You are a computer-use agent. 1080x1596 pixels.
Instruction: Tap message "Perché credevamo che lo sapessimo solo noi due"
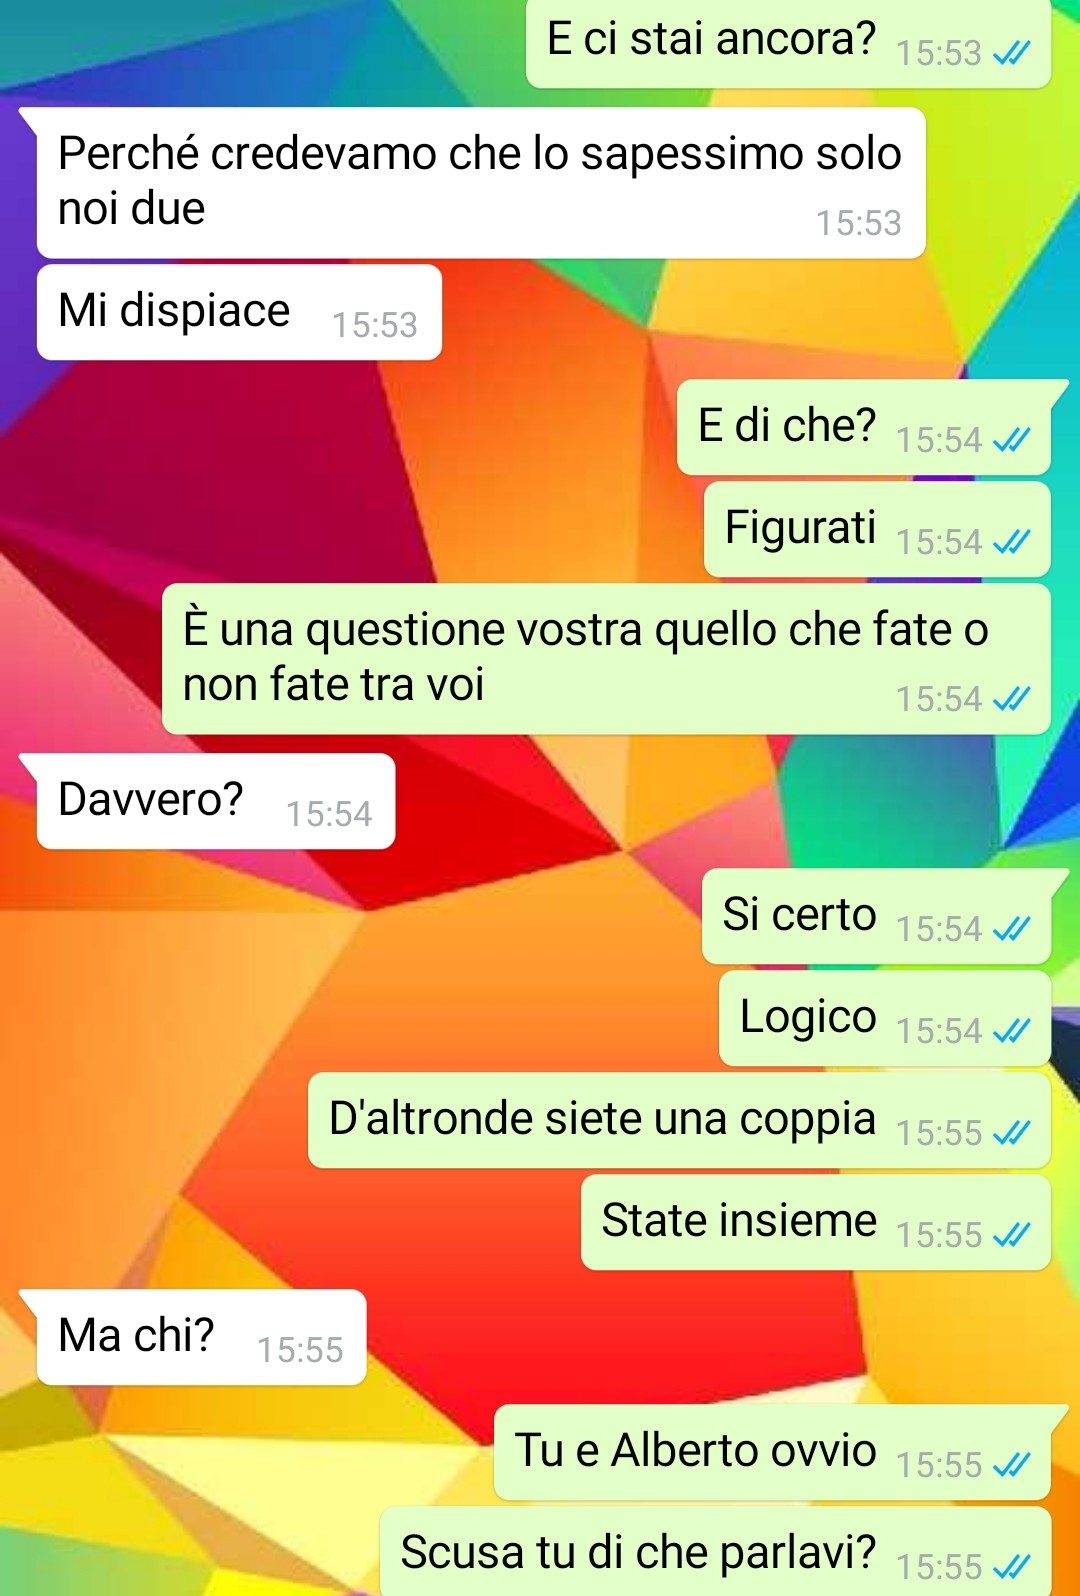pyautogui.click(x=481, y=183)
